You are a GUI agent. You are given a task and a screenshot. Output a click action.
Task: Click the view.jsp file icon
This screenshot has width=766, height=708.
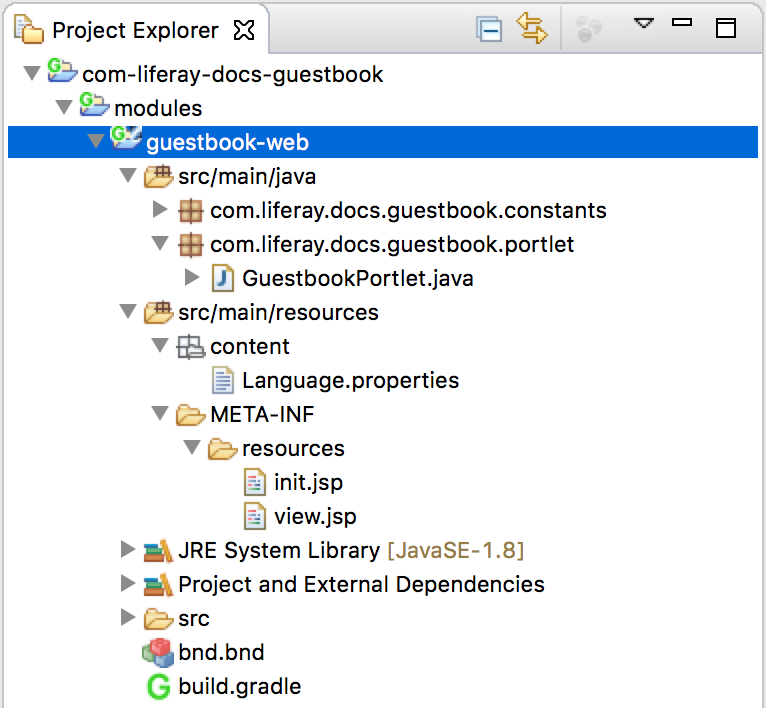pos(255,516)
